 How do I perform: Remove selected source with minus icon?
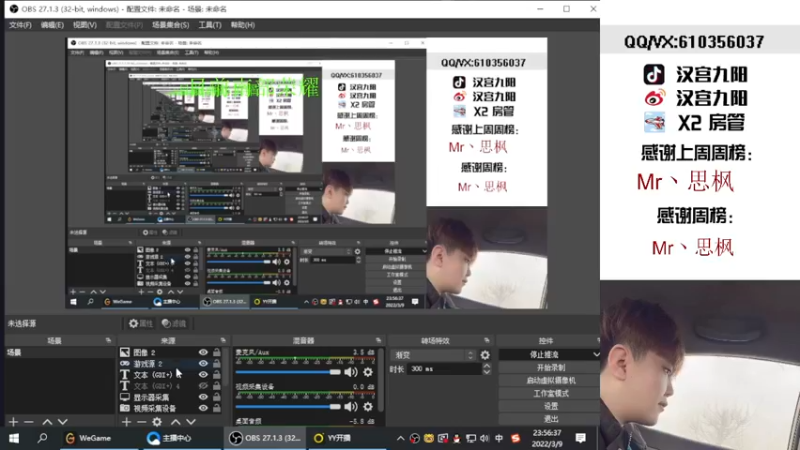[x=141, y=422]
